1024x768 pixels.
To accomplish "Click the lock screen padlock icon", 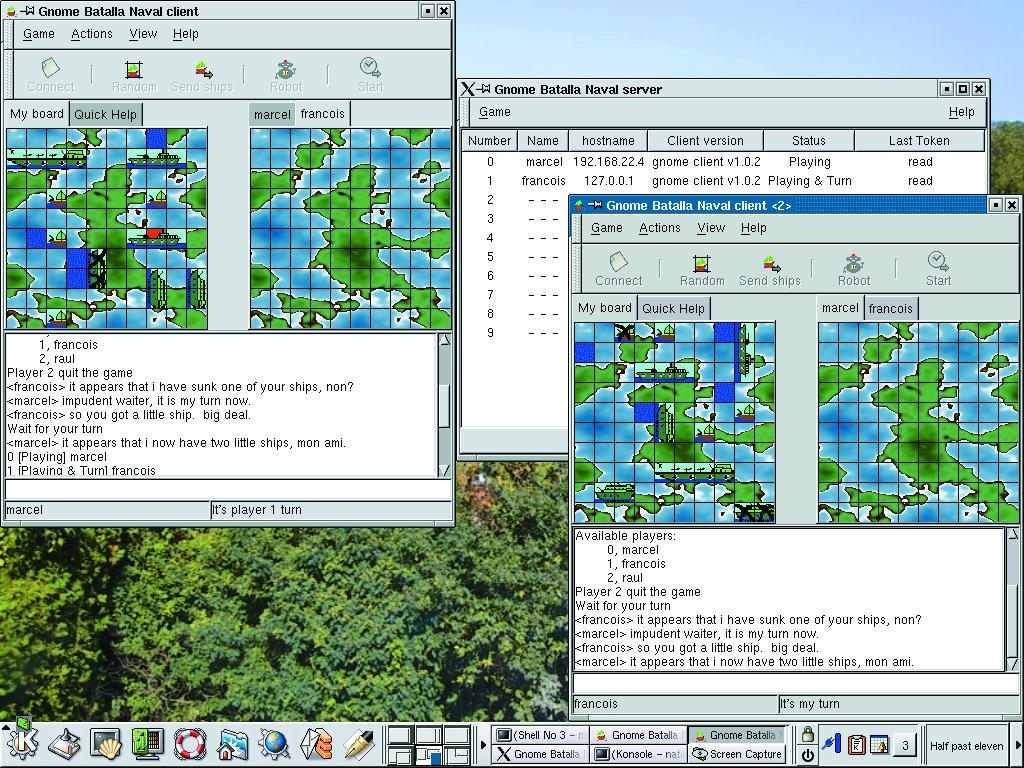I will (x=808, y=735).
